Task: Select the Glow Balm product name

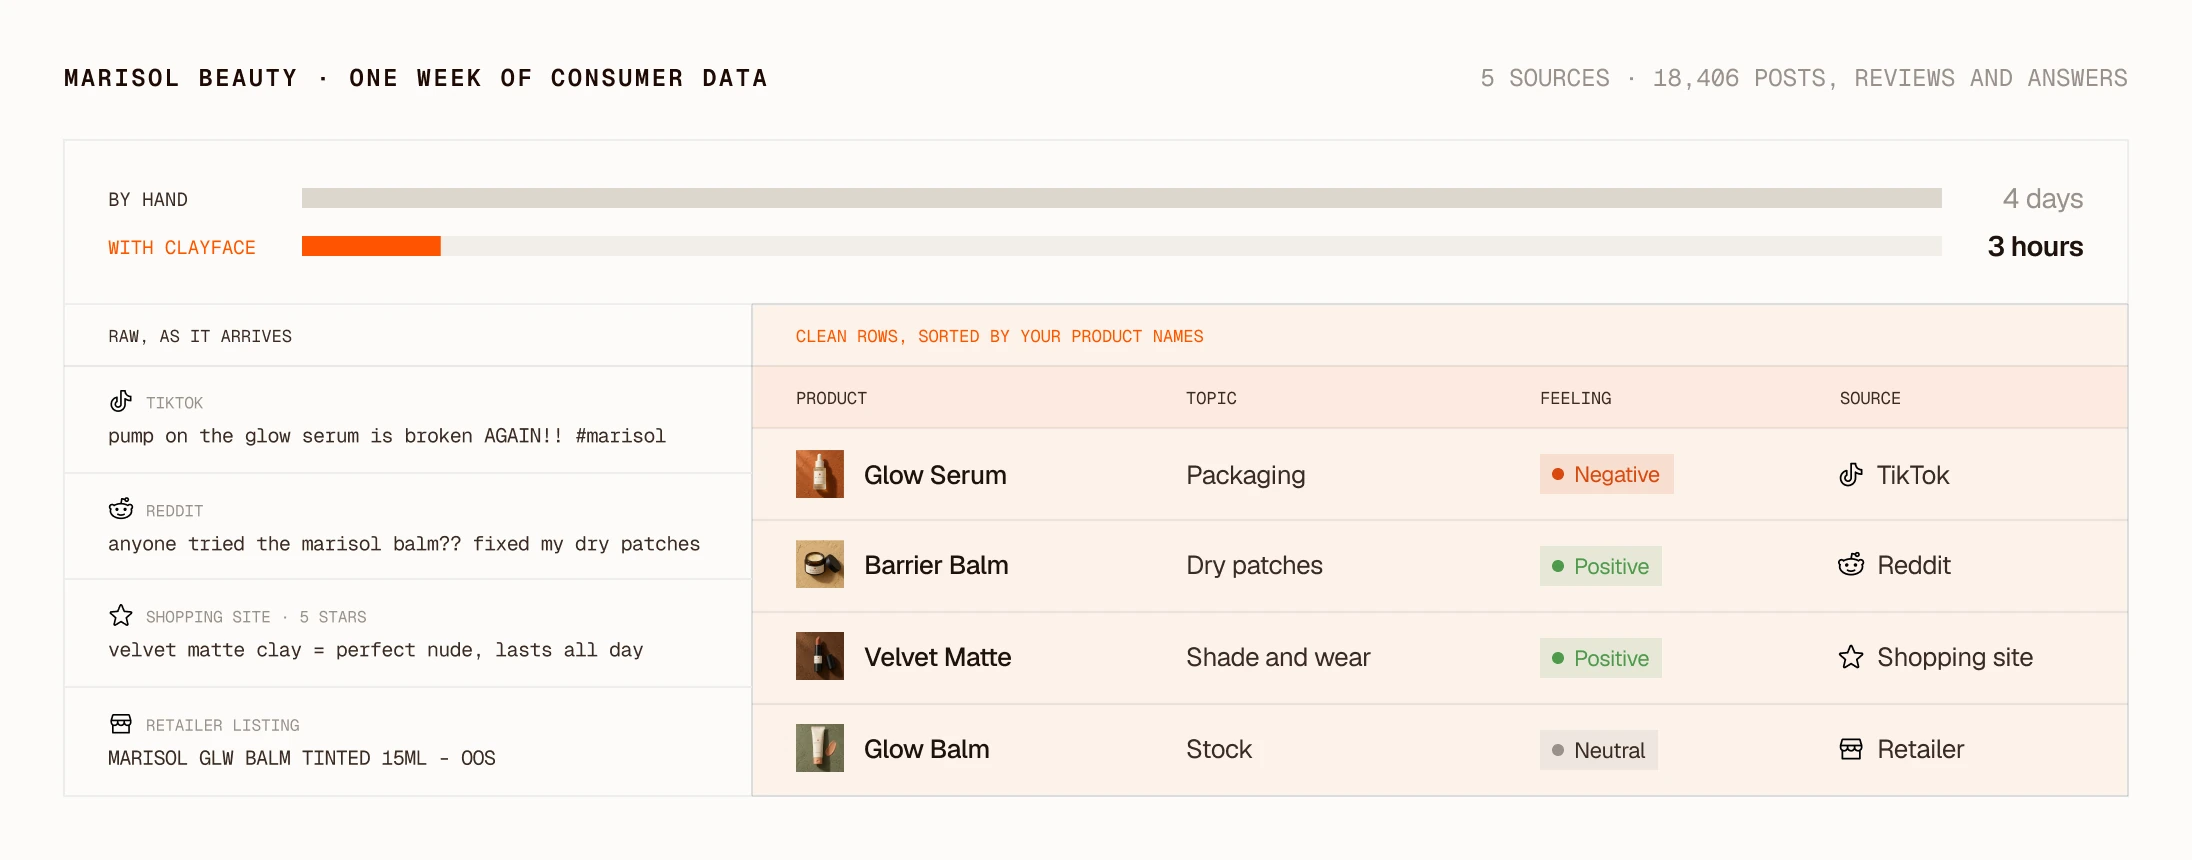Action: 926,749
